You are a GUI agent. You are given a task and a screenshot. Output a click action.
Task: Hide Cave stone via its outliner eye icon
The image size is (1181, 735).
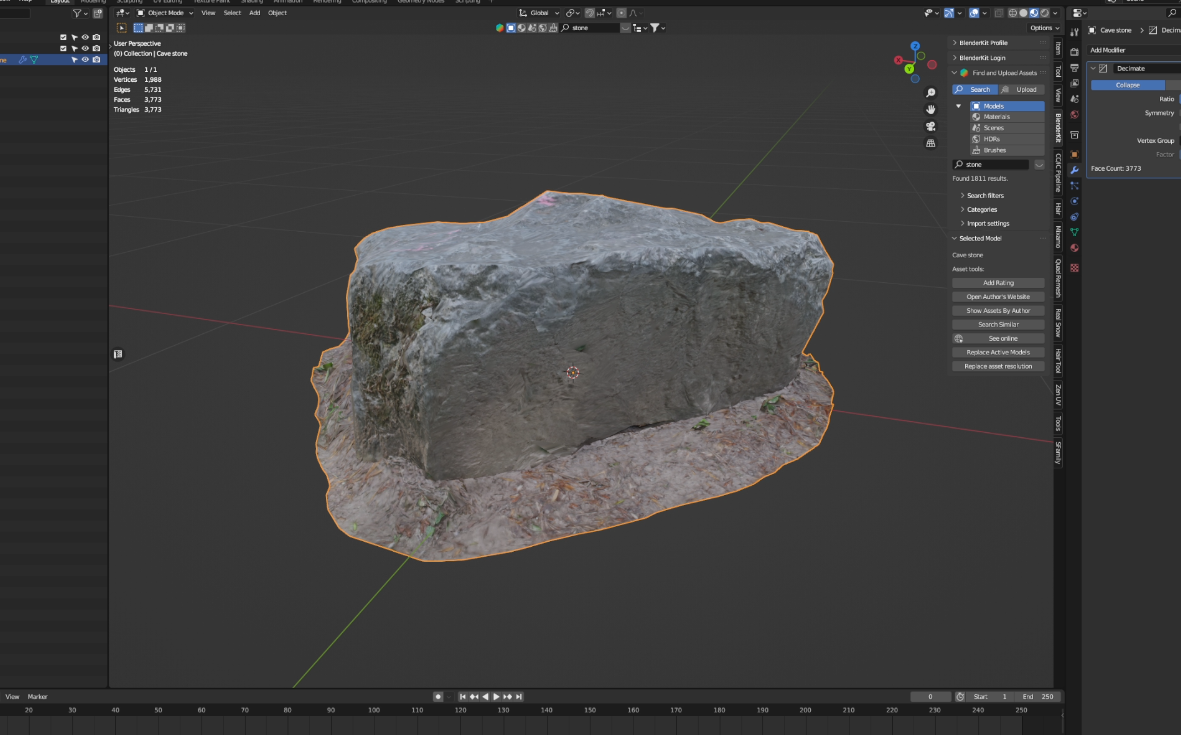(x=85, y=60)
